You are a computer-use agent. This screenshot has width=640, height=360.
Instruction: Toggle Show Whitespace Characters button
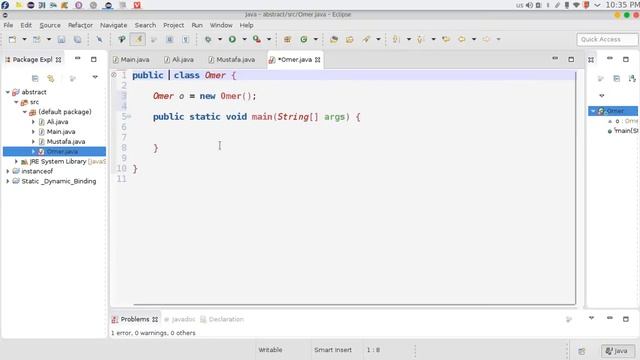tap(185, 39)
